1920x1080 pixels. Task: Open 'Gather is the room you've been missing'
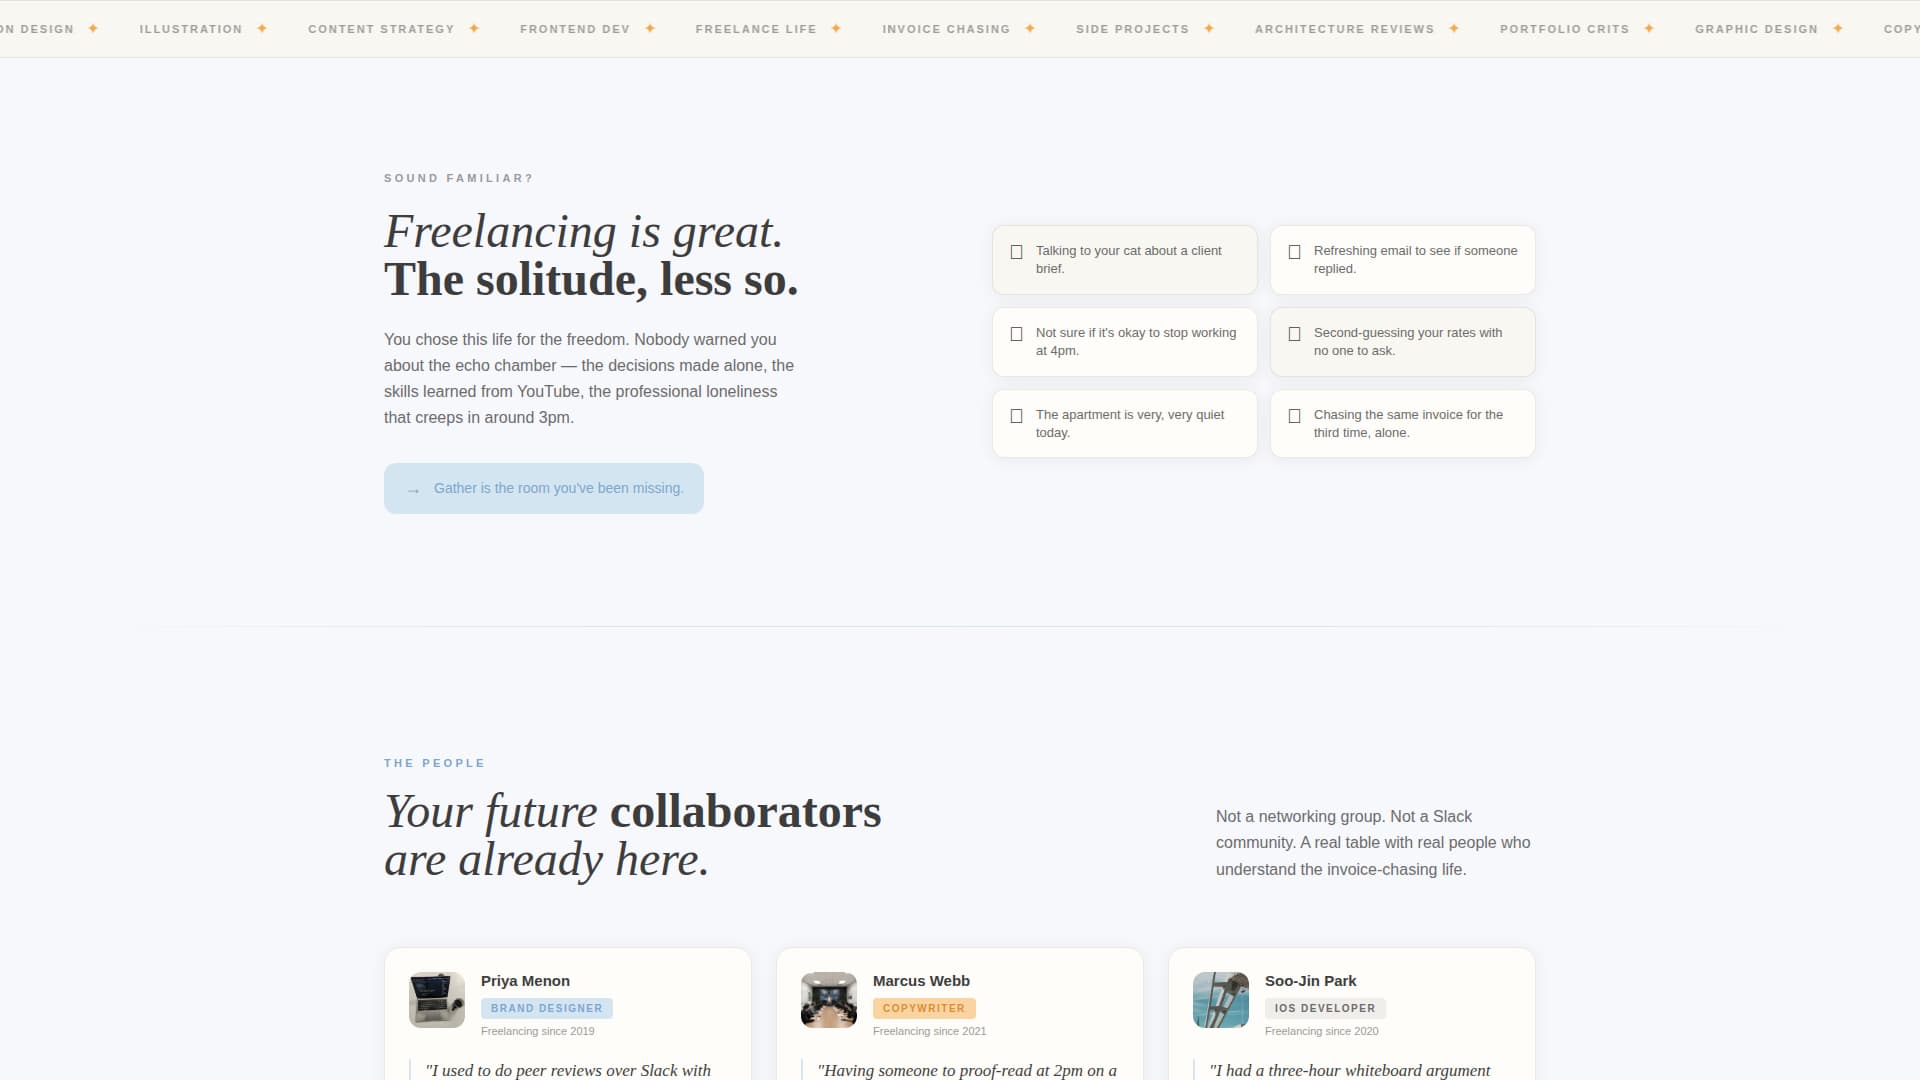pos(558,488)
